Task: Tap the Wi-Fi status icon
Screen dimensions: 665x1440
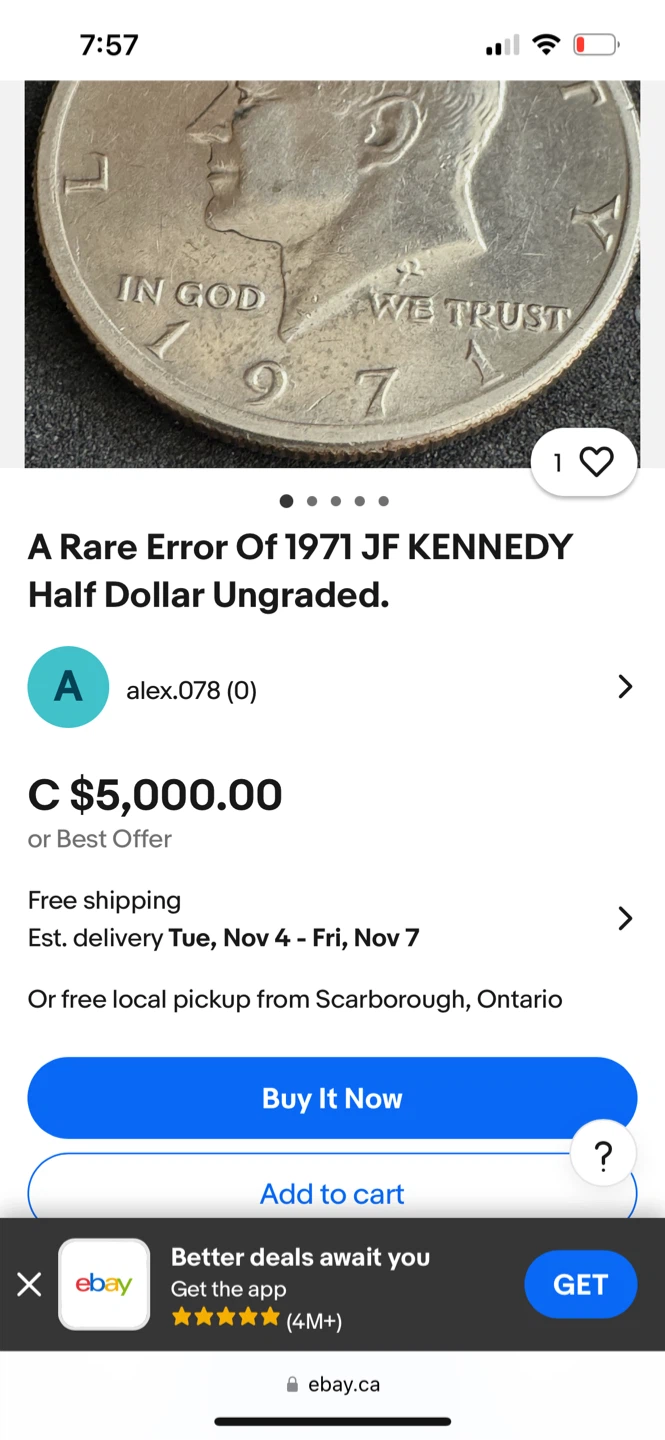Action: [546, 45]
